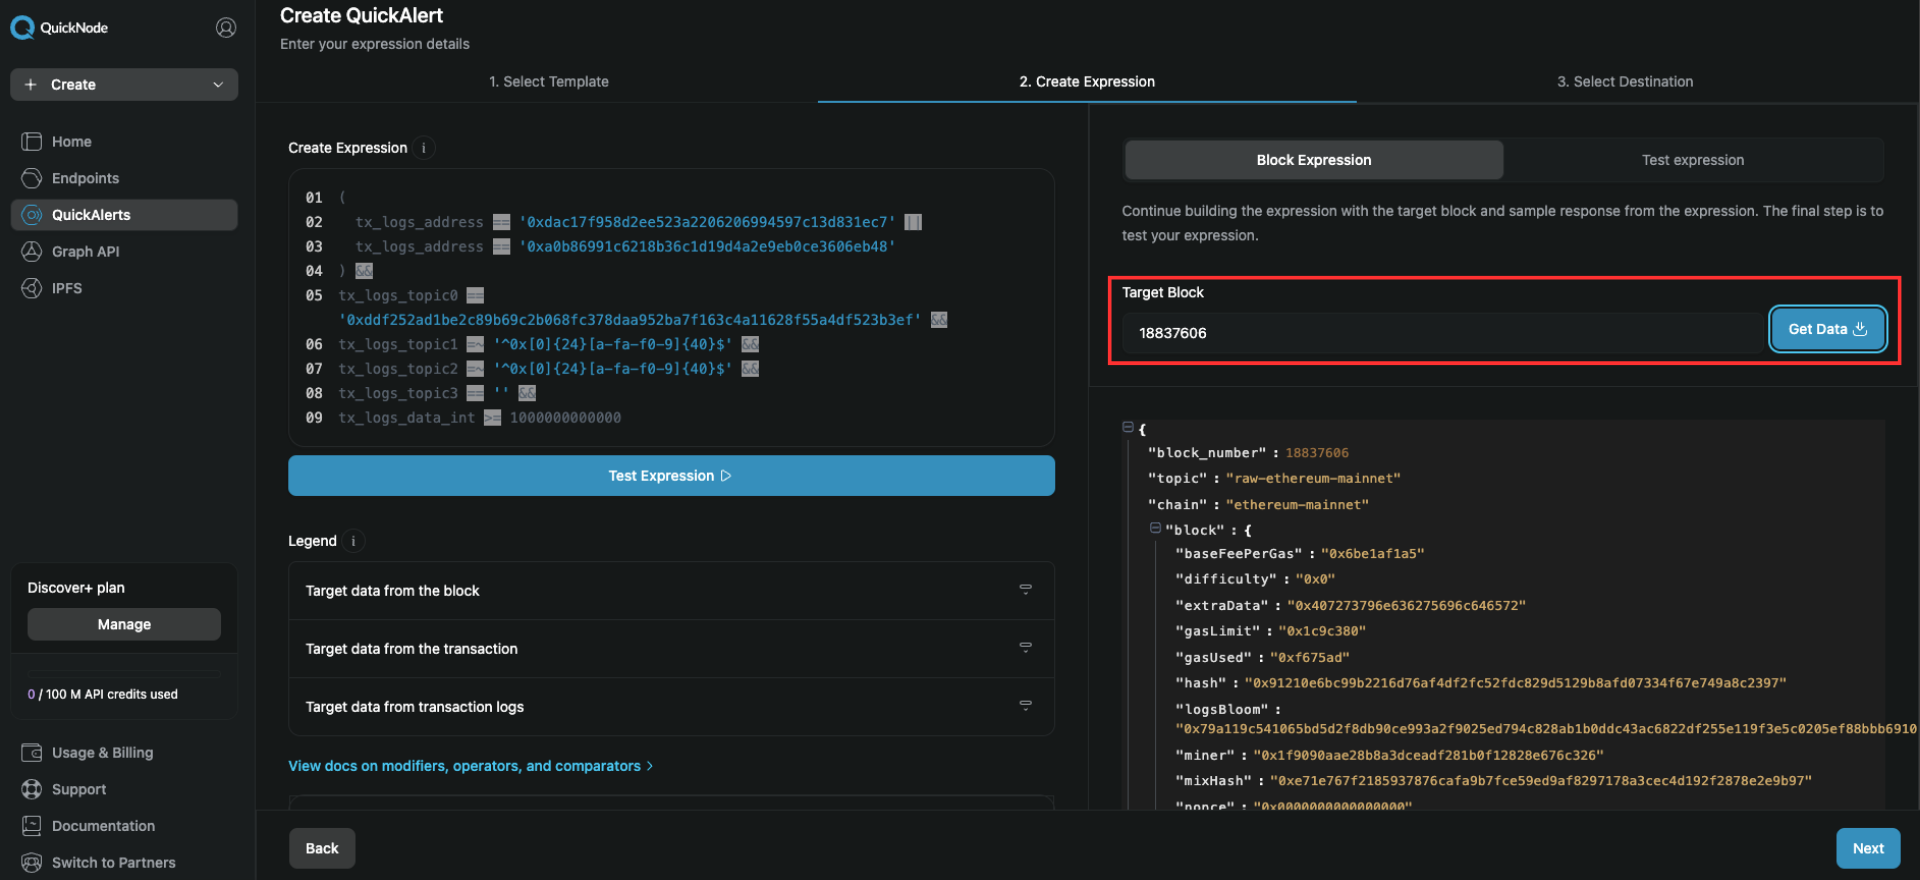The width and height of the screenshot is (1920, 880).
Task: Click the info icon beside Legend
Action: tap(353, 541)
